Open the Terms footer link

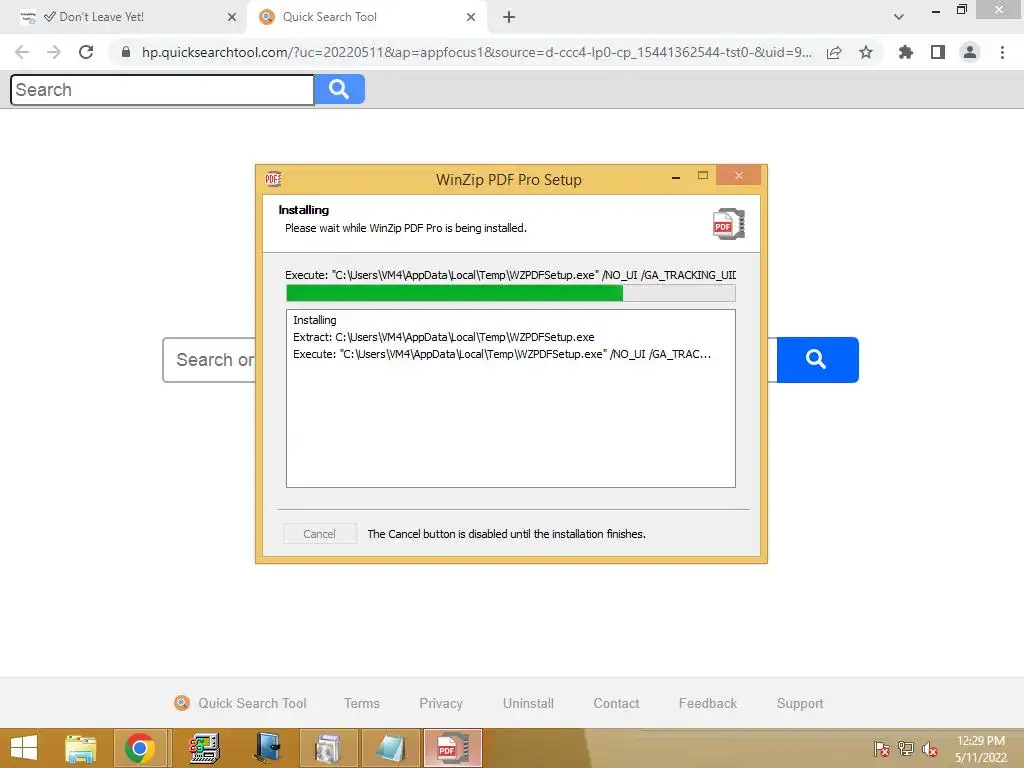tap(362, 703)
